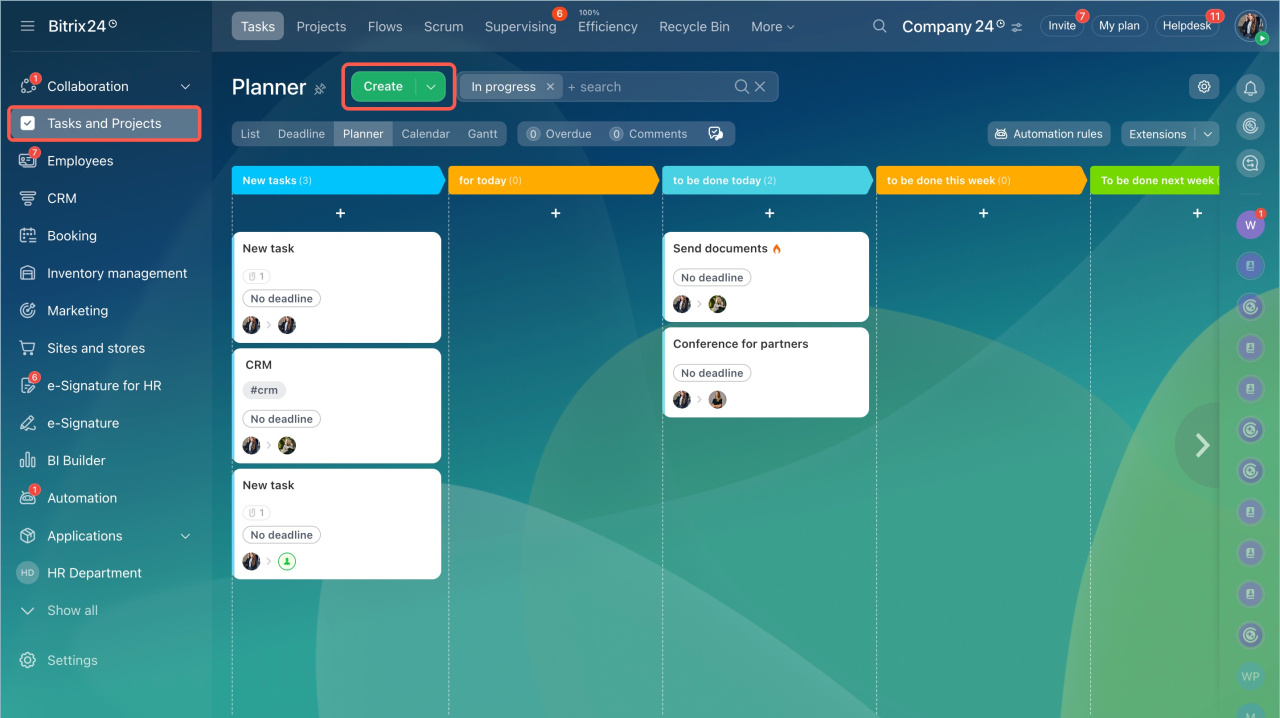Open the More menu in top navigation
Screen dimensions: 1280x718
click(772, 27)
